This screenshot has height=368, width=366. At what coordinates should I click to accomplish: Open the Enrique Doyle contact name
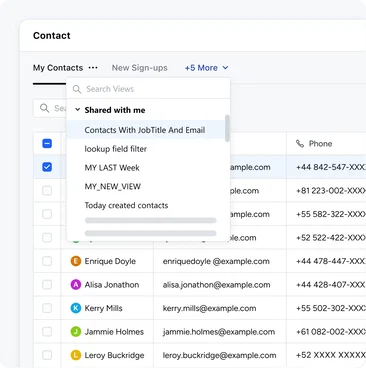pyautogui.click(x=110, y=261)
